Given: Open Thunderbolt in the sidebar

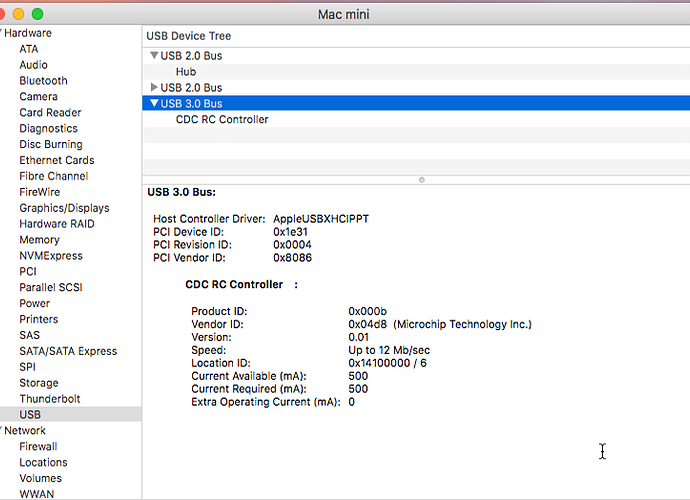Looking at the screenshot, I should (50, 399).
